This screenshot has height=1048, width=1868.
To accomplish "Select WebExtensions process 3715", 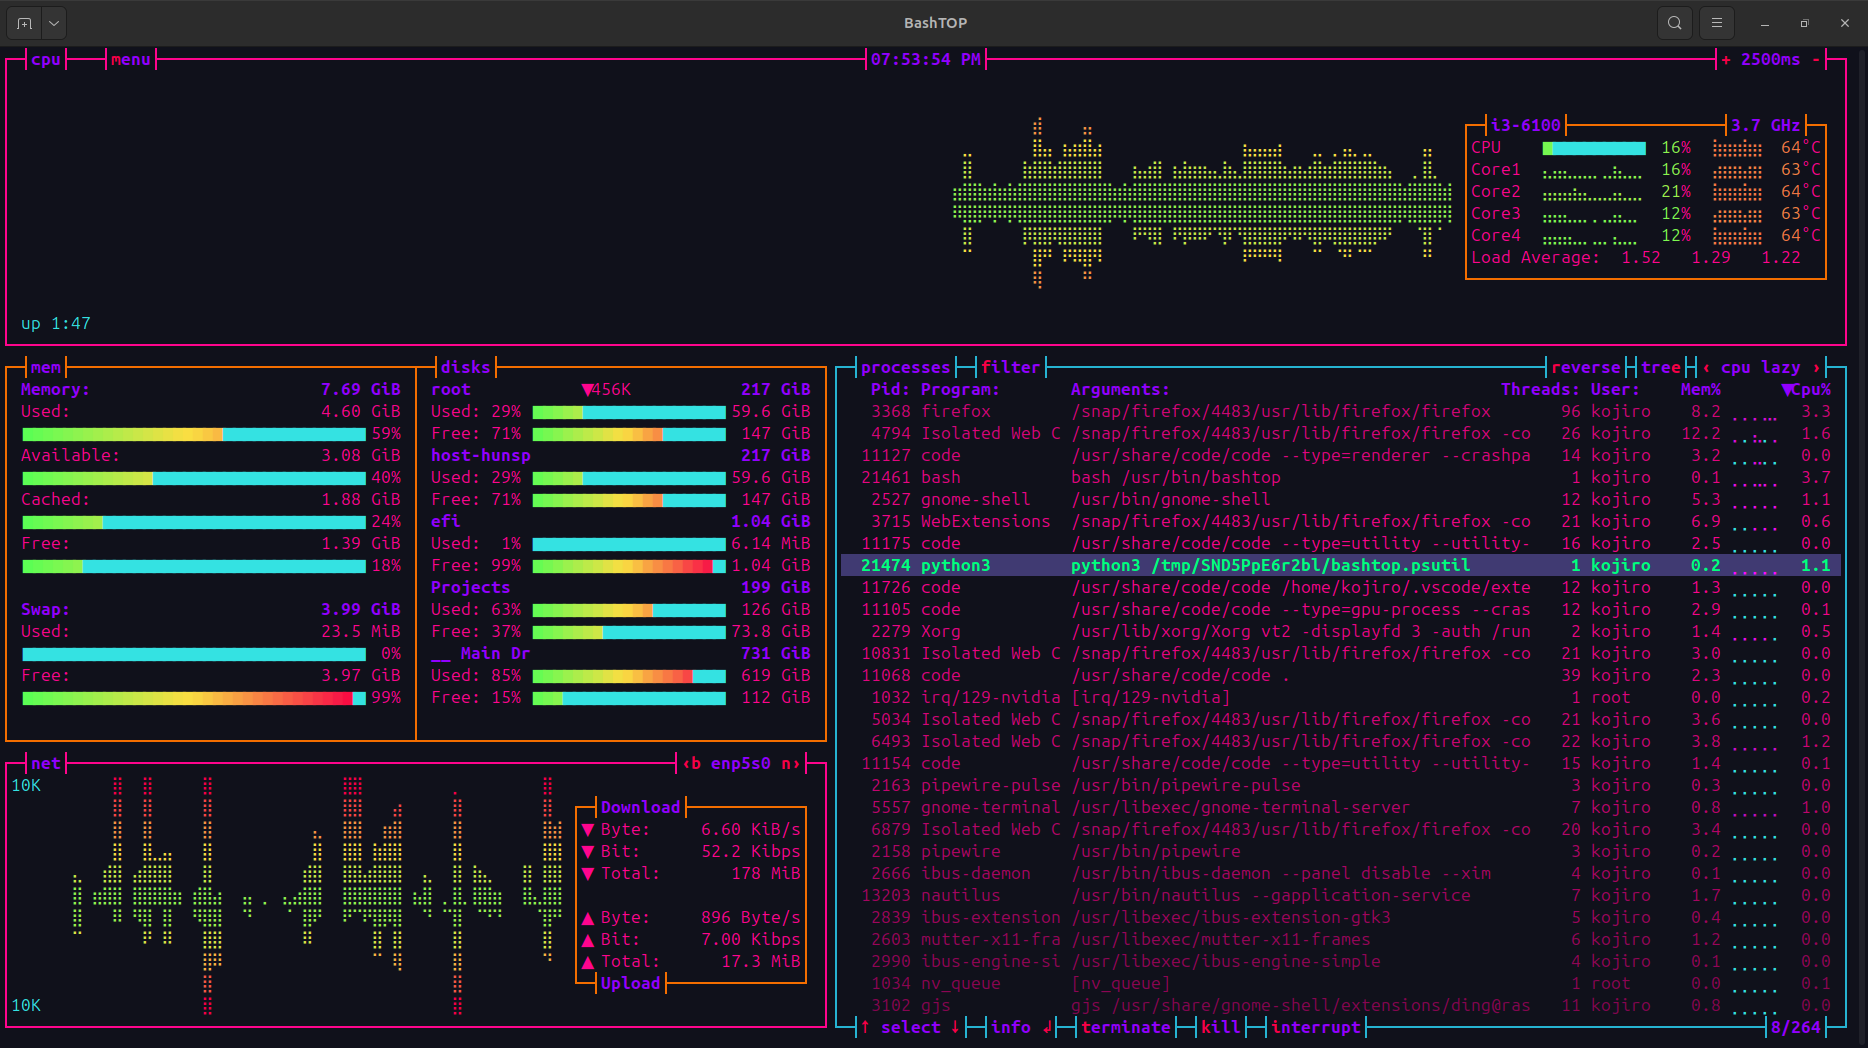I will [1341, 522].
